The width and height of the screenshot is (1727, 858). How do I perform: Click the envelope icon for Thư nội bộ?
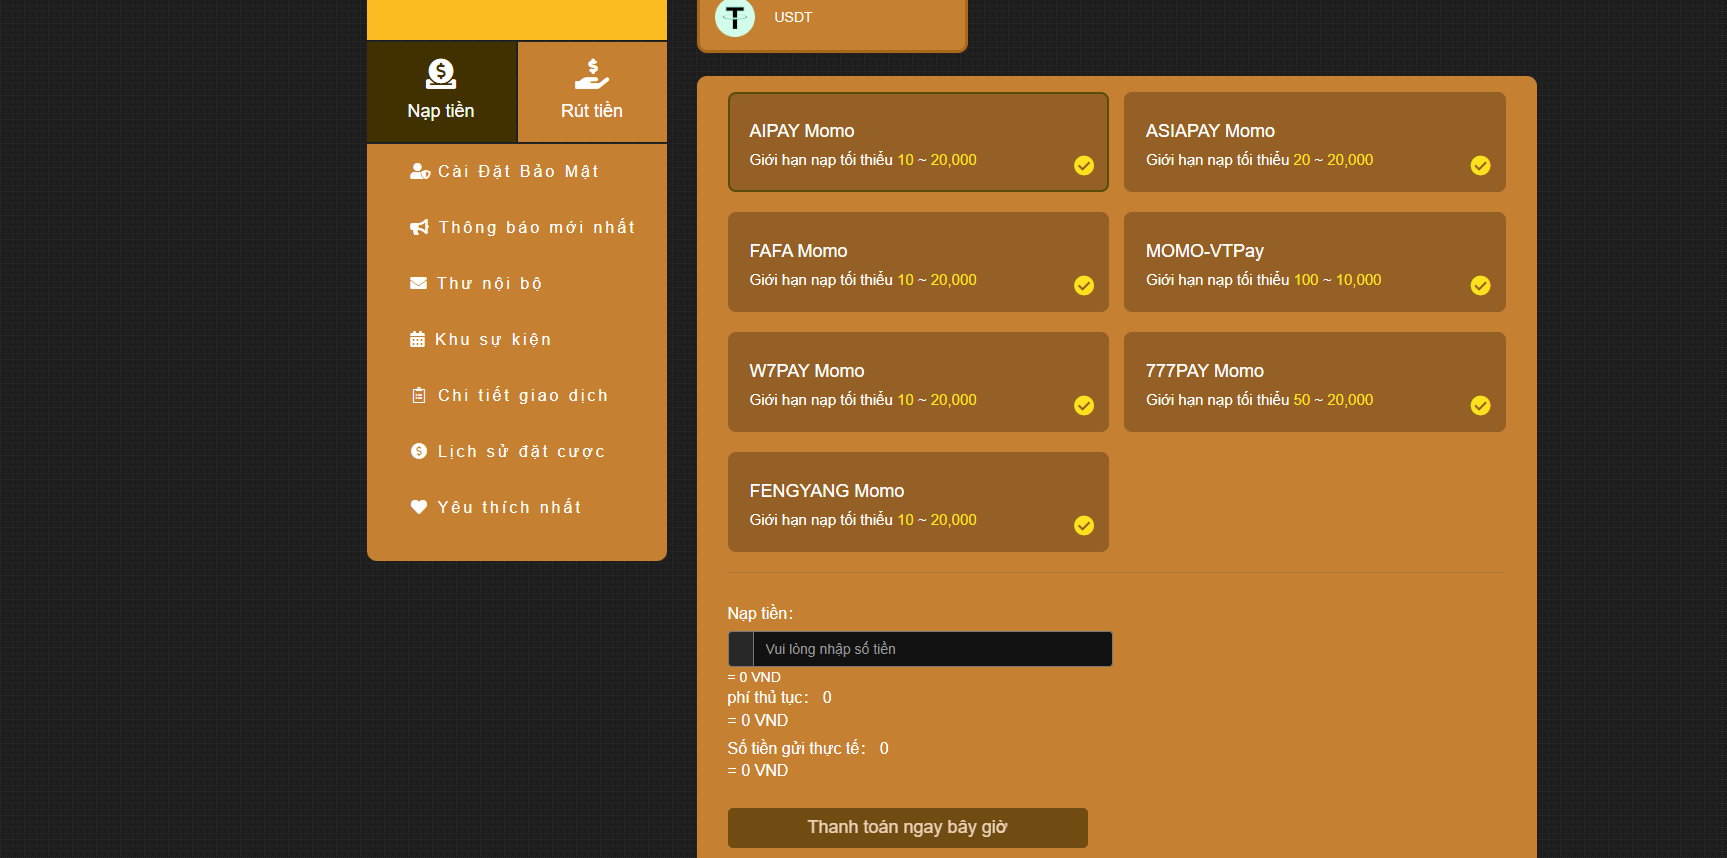(x=418, y=283)
